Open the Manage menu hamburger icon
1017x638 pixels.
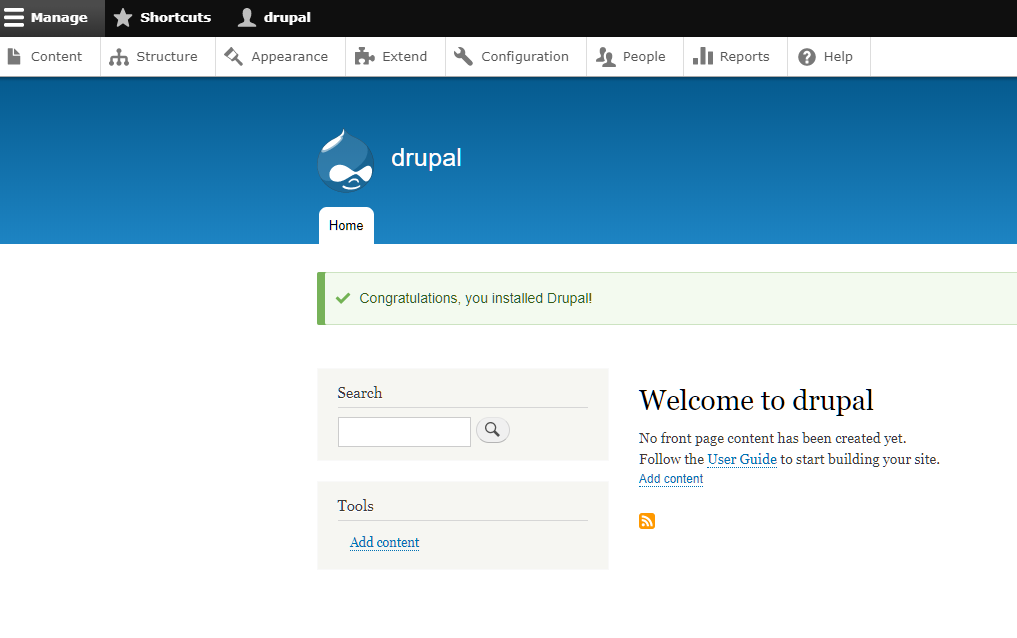[x=16, y=17]
